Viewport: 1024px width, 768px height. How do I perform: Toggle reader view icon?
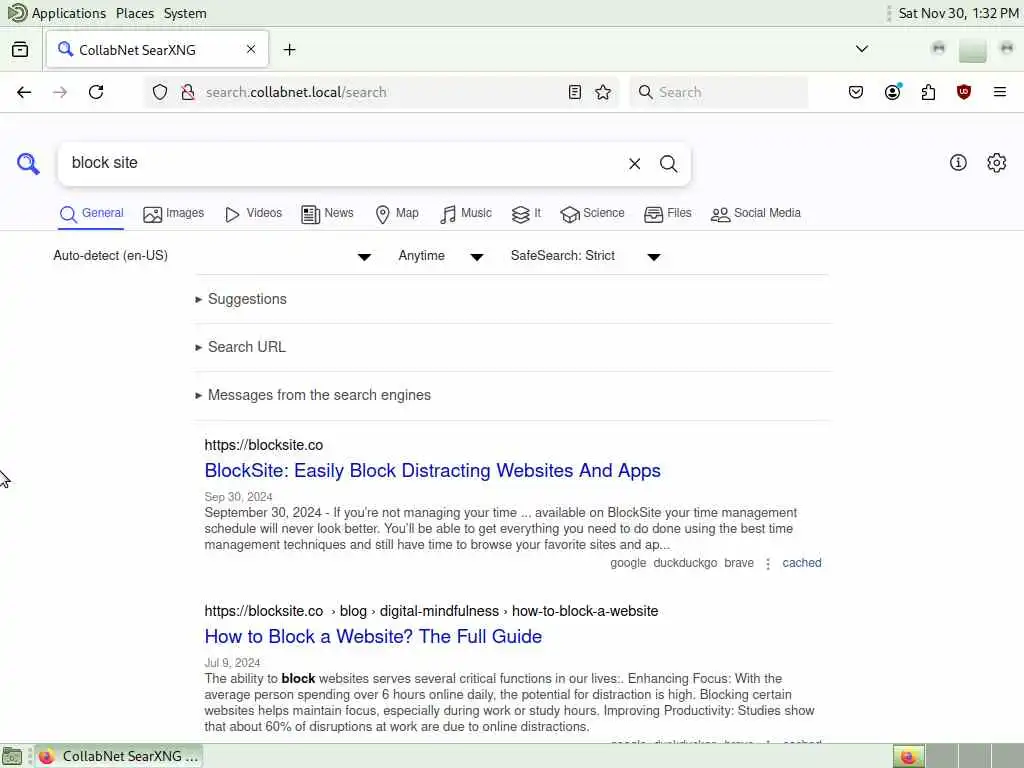(575, 92)
